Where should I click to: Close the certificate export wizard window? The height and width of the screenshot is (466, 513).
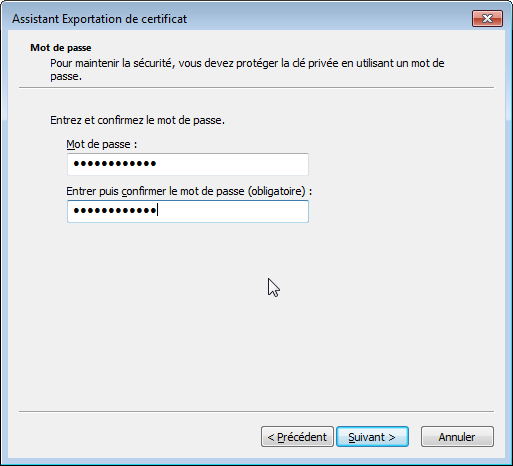tap(487, 19)
